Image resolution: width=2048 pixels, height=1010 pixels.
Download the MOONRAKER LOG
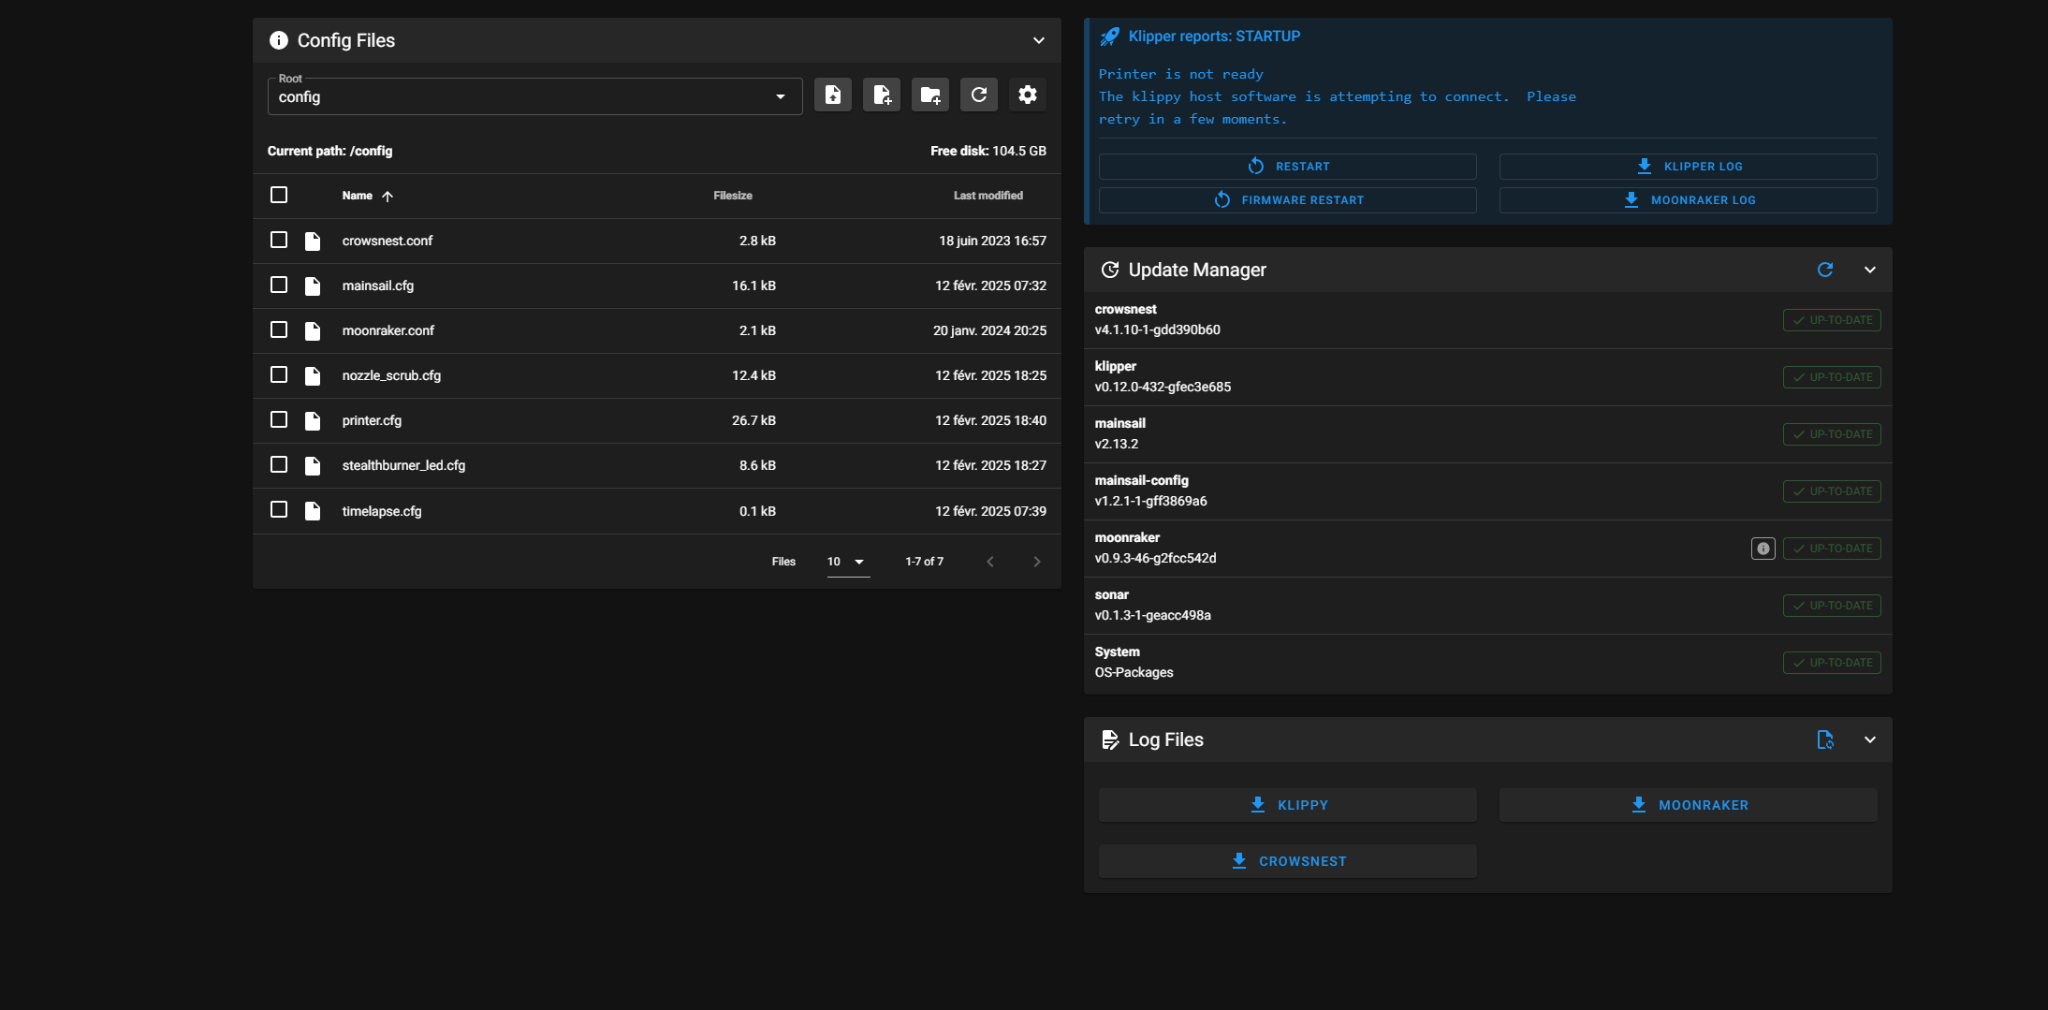[x=1688, y=200]
